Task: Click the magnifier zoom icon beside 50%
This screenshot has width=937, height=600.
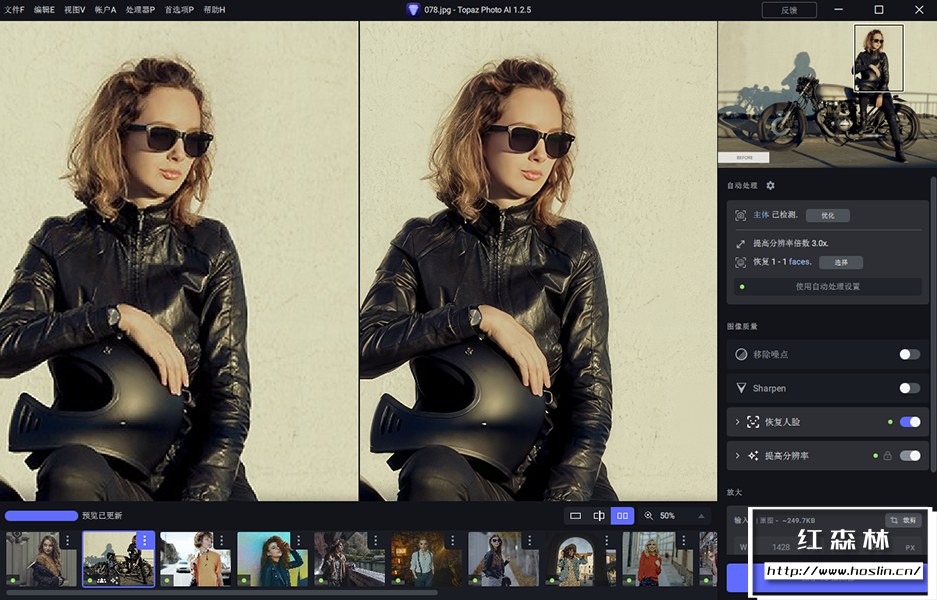Action: (x=649, y=516)
